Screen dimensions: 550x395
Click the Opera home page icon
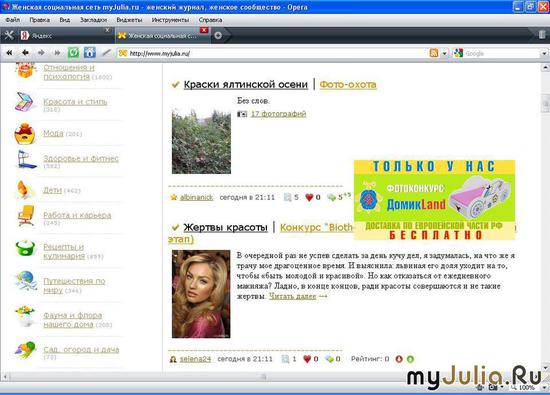(90, 53)
